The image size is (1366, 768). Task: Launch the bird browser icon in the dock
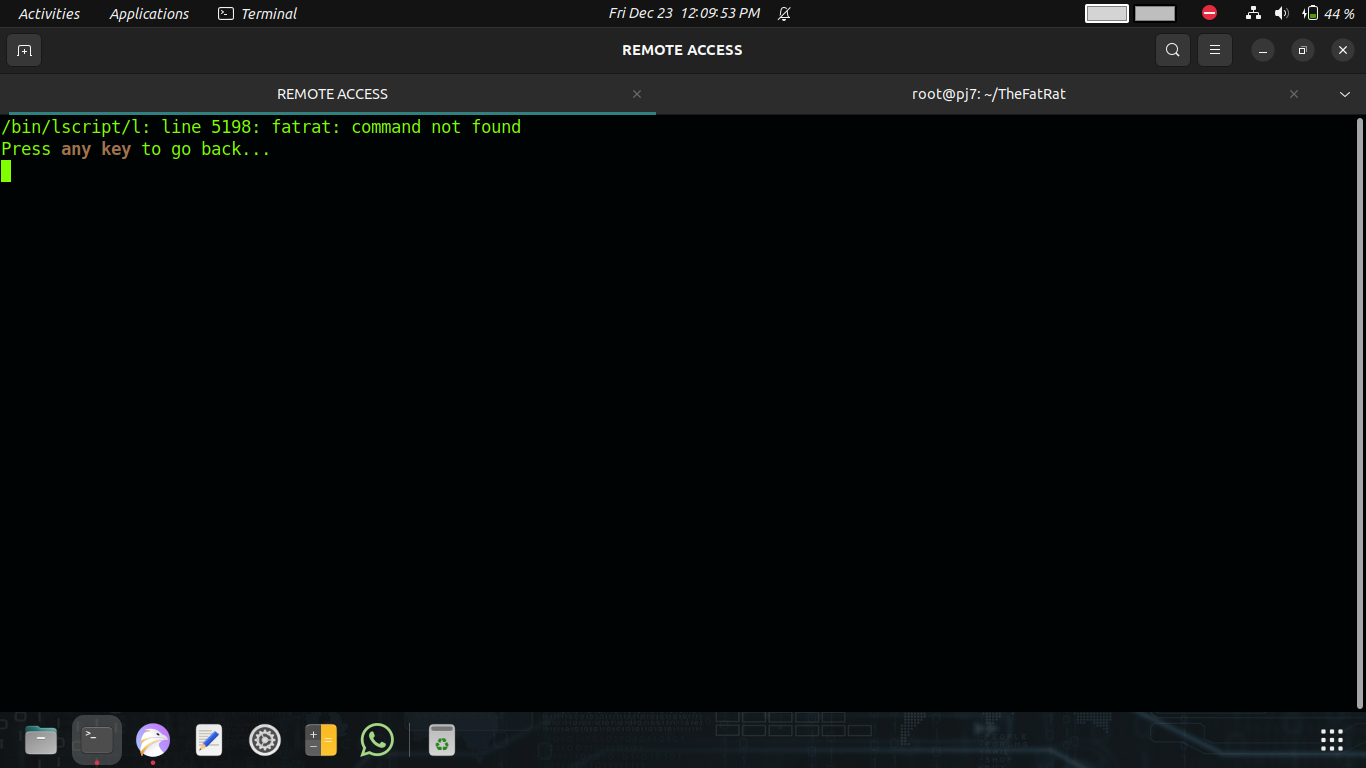pyautogui.click(x=152, y=740)
